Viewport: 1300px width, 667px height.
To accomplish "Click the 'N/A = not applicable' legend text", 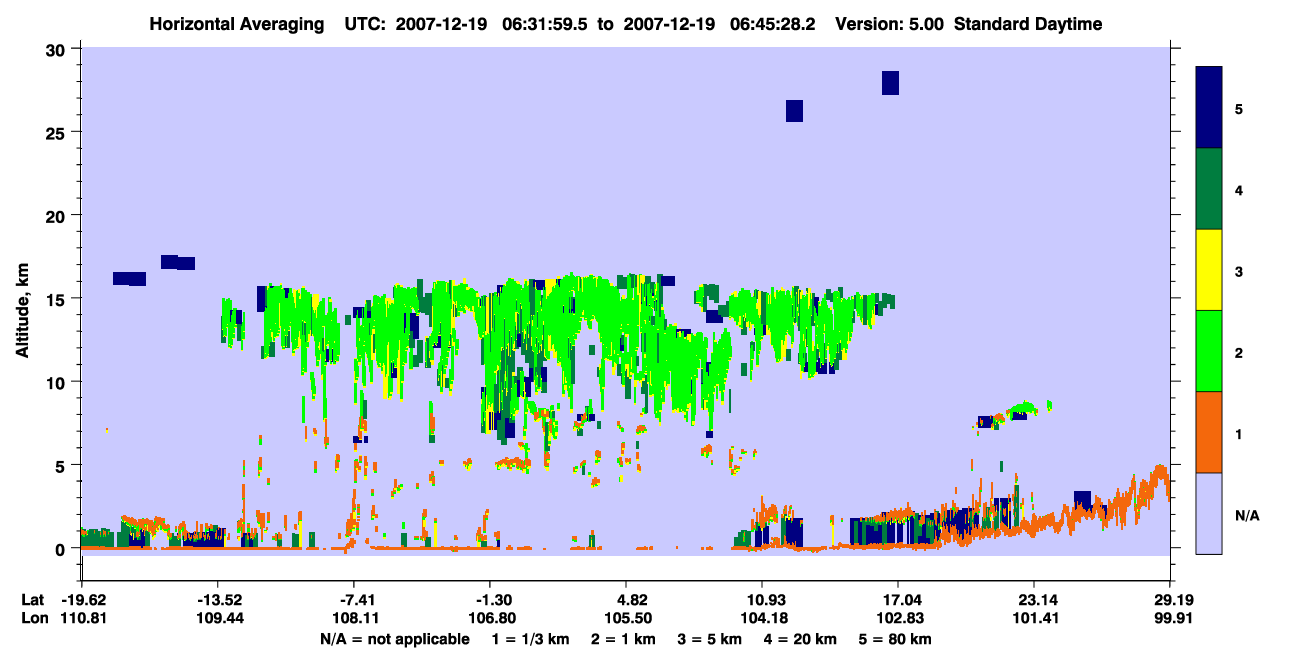I will [394, 639].
